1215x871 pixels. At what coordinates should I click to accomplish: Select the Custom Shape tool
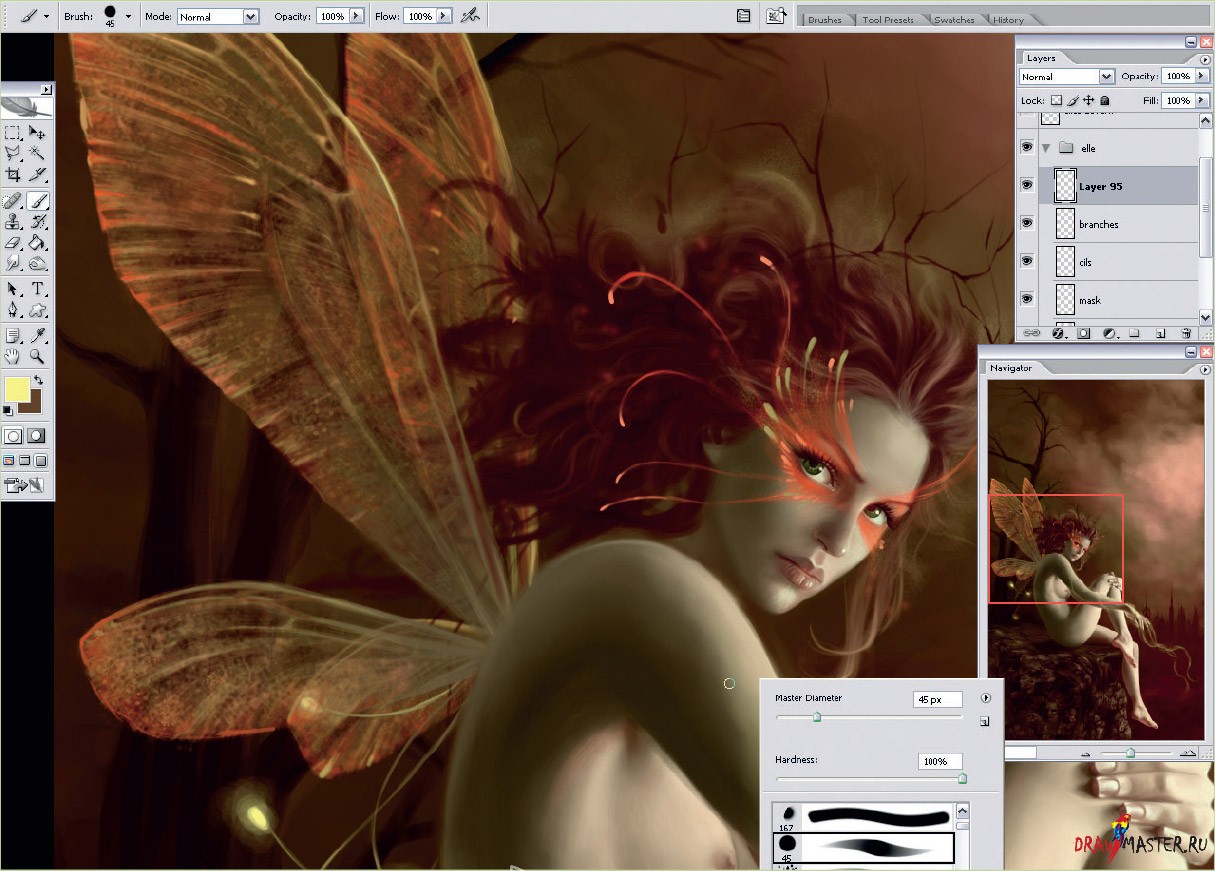pyautogui.click(x=38, y=310)
